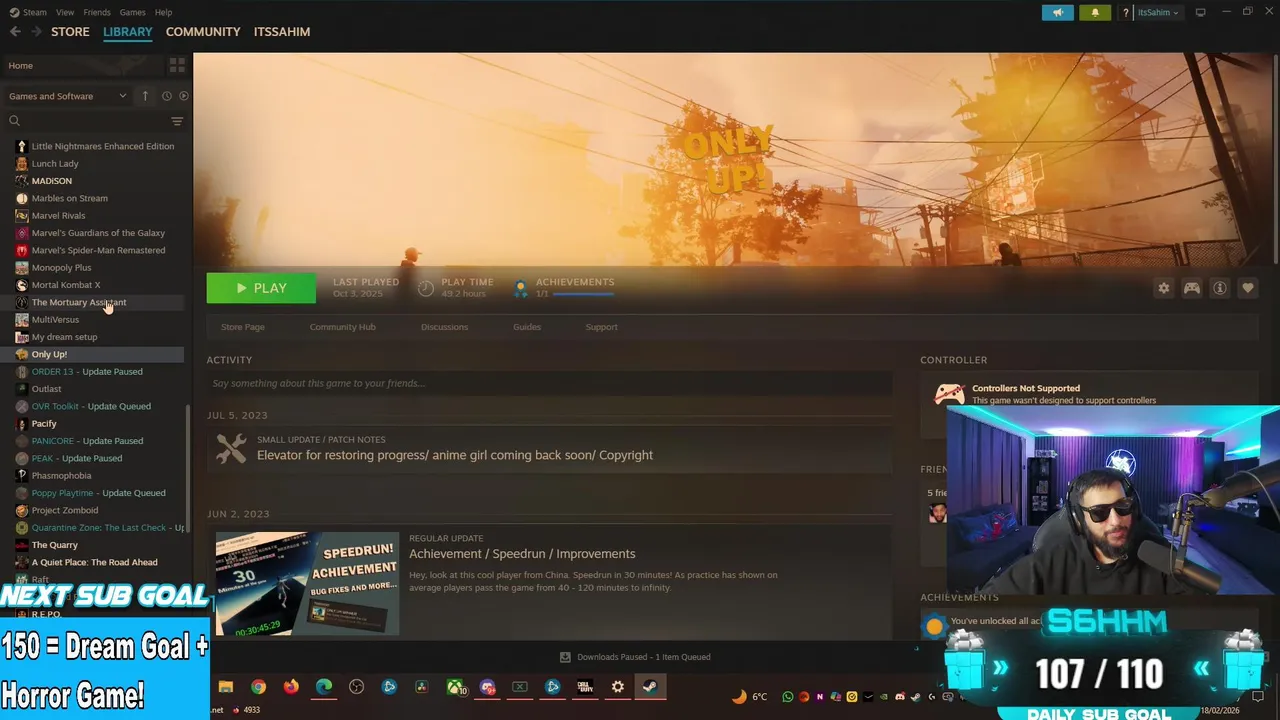Open the collections grid view icon
The height and width of the screenshot is (720, 1280).
point(177,65)
